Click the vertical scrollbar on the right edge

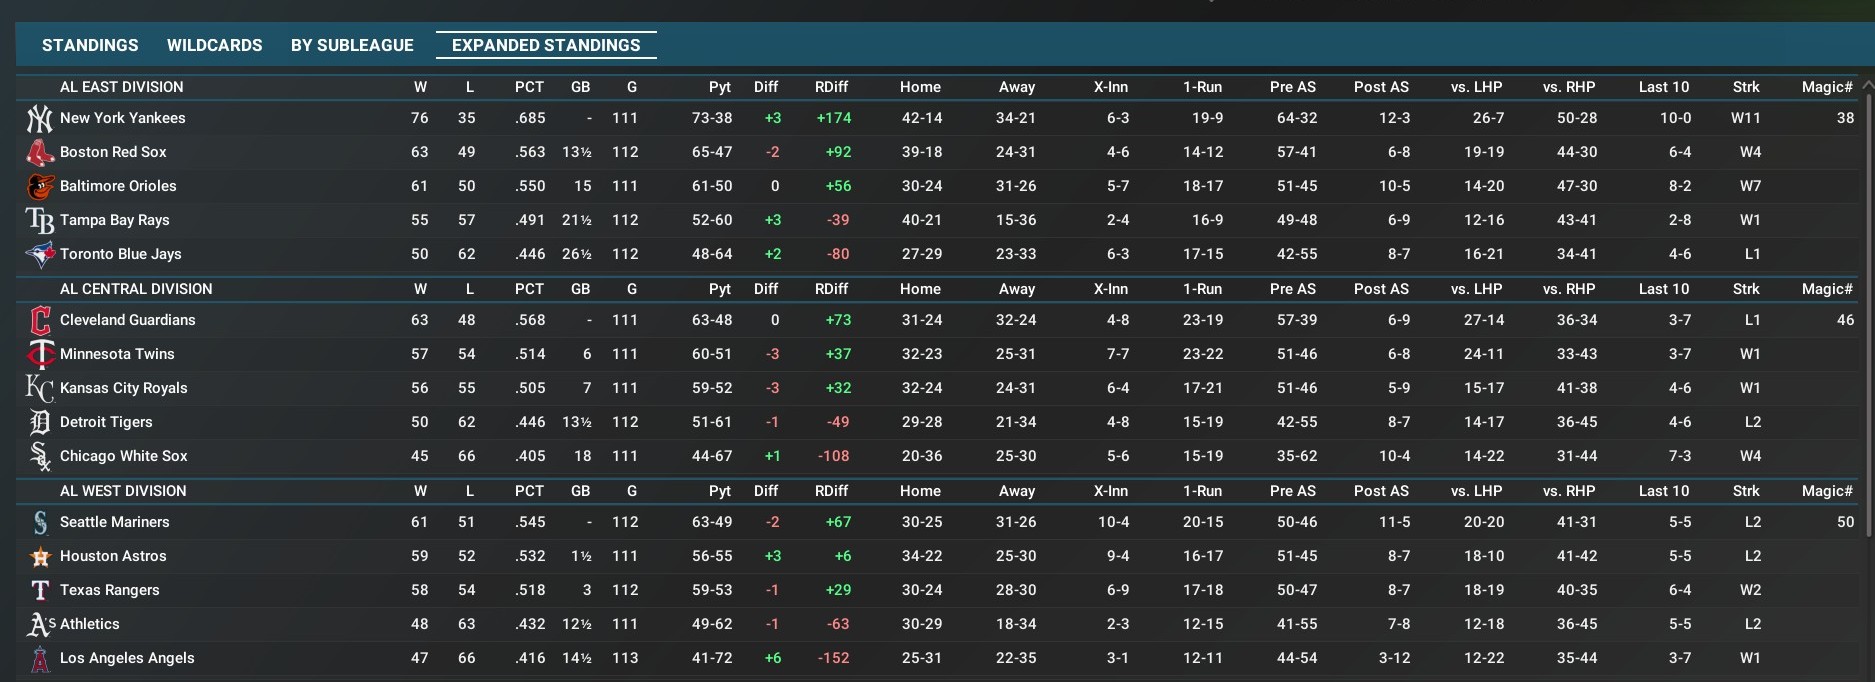pyautogui.click(x=1868, y=300)
